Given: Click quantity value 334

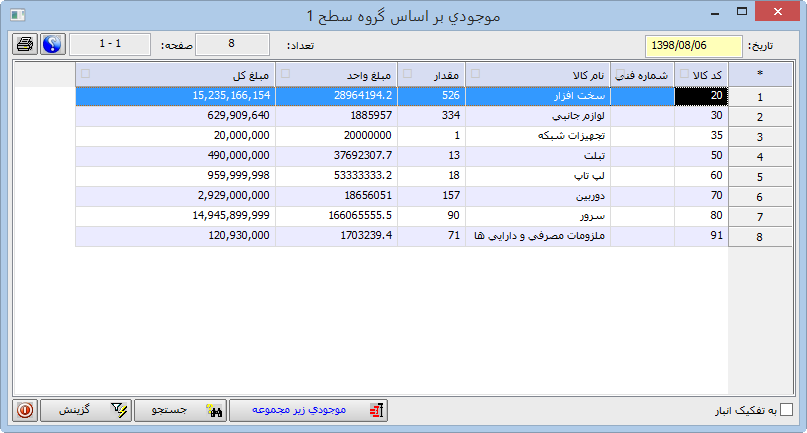Looking at the screenshot, I should coord(450,115).
